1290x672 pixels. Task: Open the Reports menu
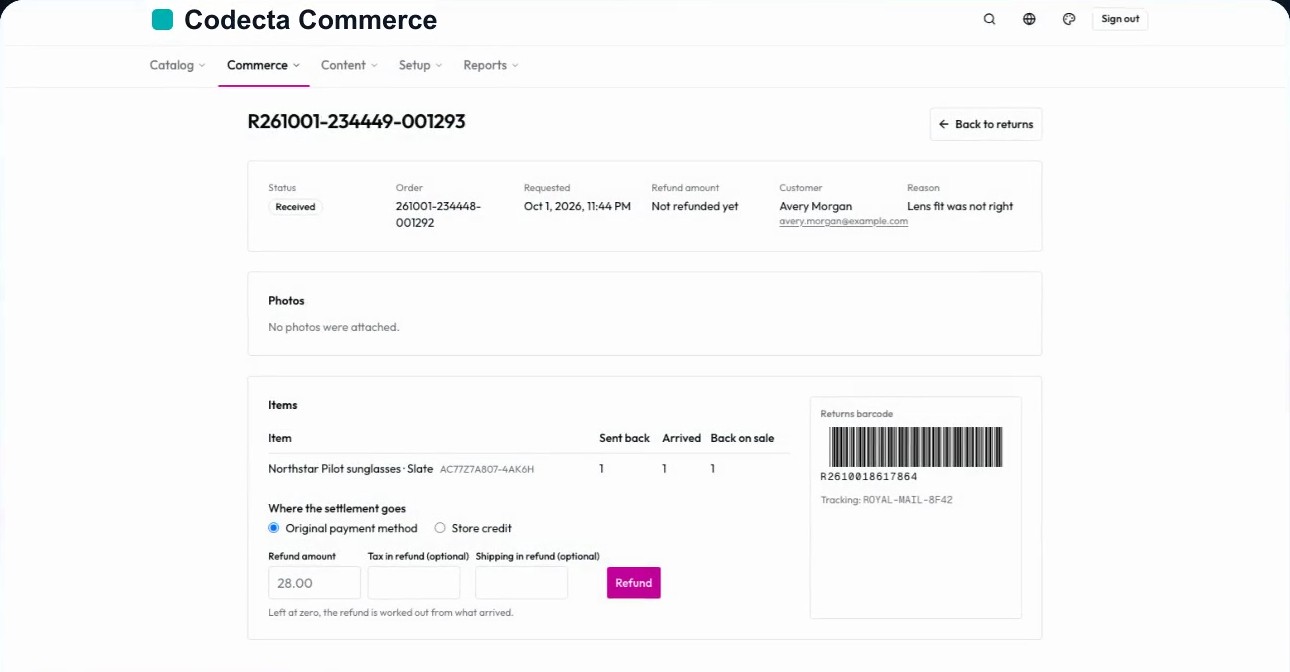490,65
